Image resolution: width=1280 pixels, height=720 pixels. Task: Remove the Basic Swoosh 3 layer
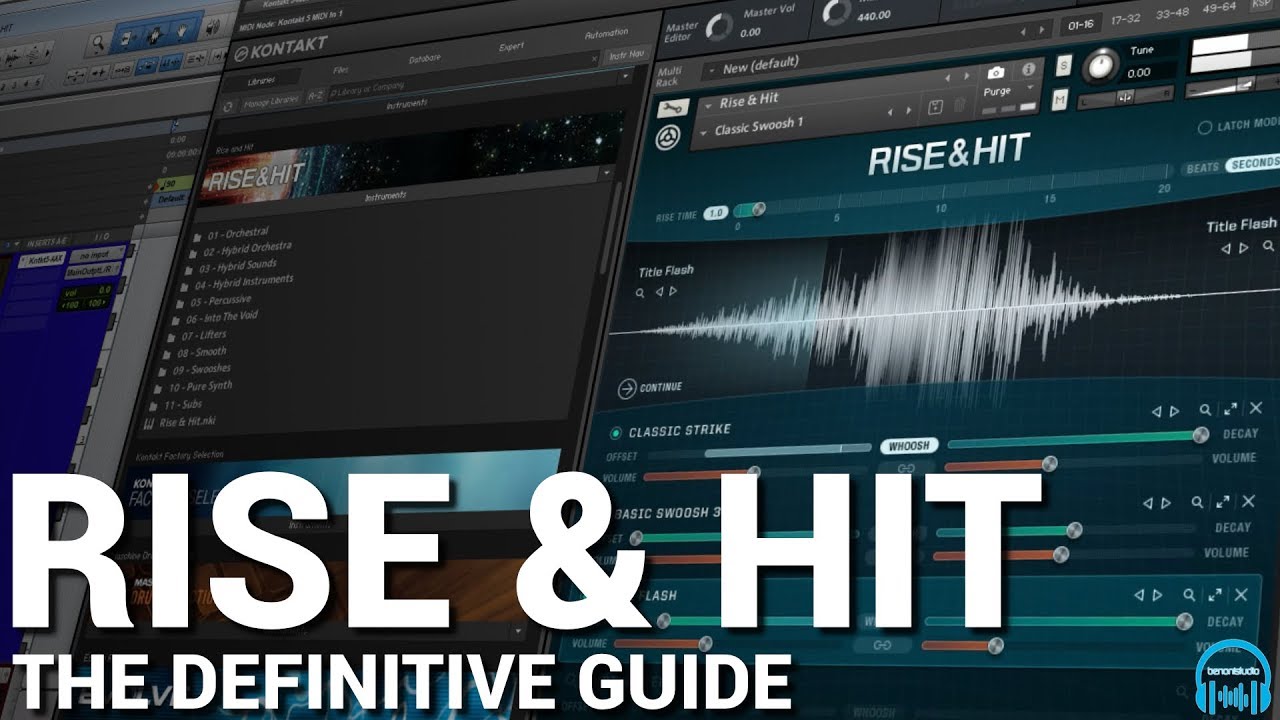pyautogui.click(x=1248, y=501)
